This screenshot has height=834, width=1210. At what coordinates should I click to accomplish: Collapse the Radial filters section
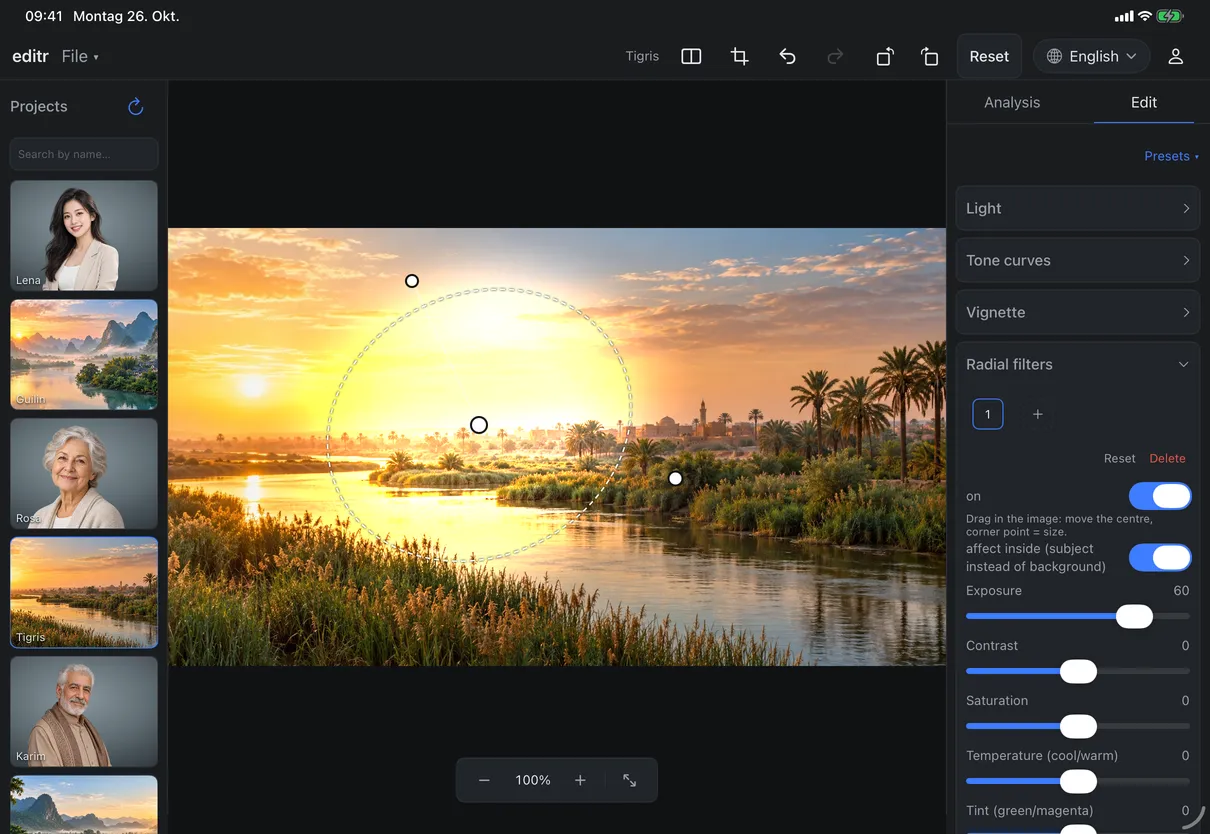coord(1077,364)
